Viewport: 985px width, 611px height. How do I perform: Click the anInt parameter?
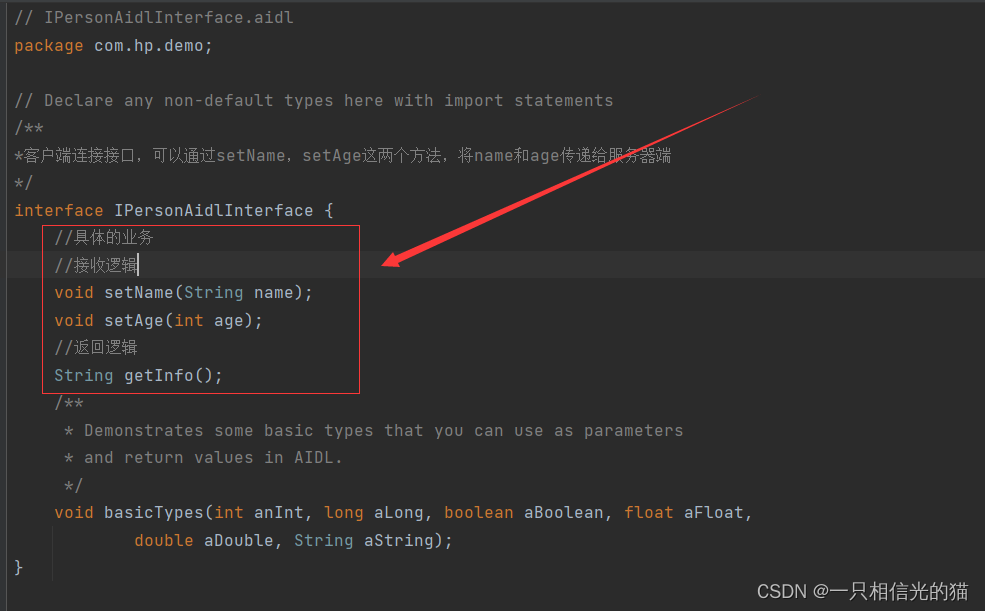pyautogui.click(x=278, y=513)
